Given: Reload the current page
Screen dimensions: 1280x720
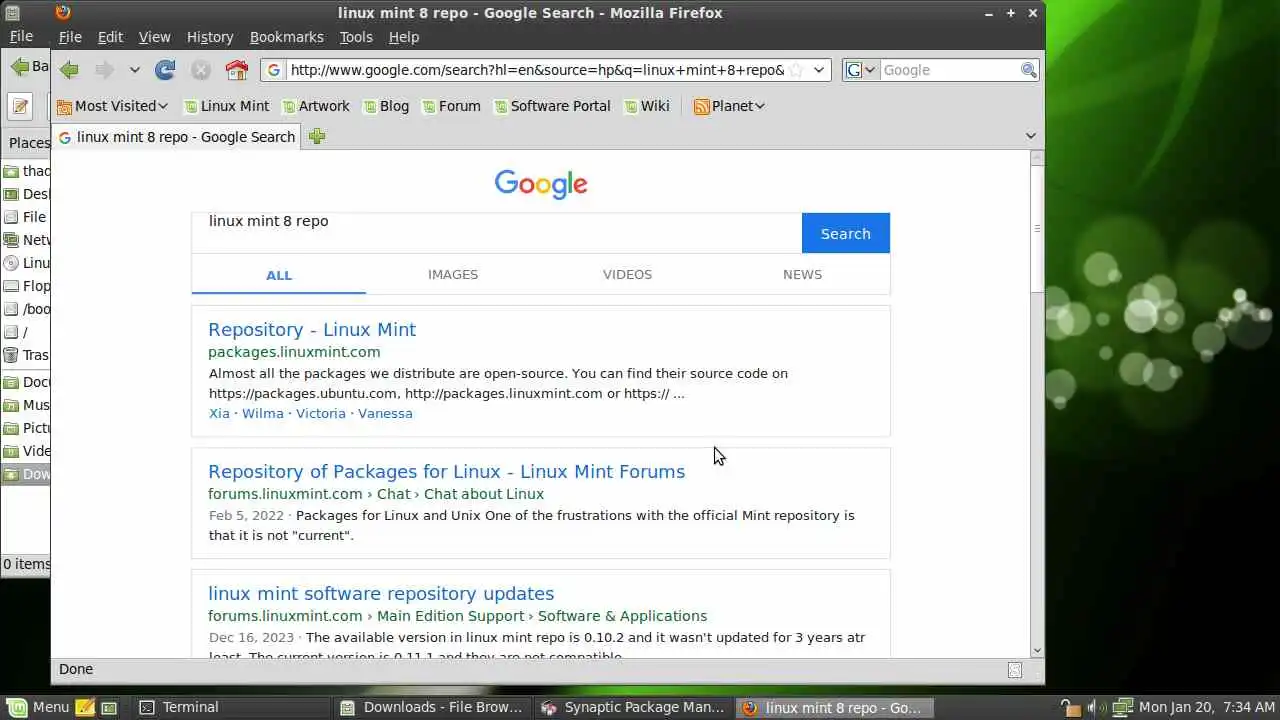Looking at the screenshot, I should pos(166,70).
